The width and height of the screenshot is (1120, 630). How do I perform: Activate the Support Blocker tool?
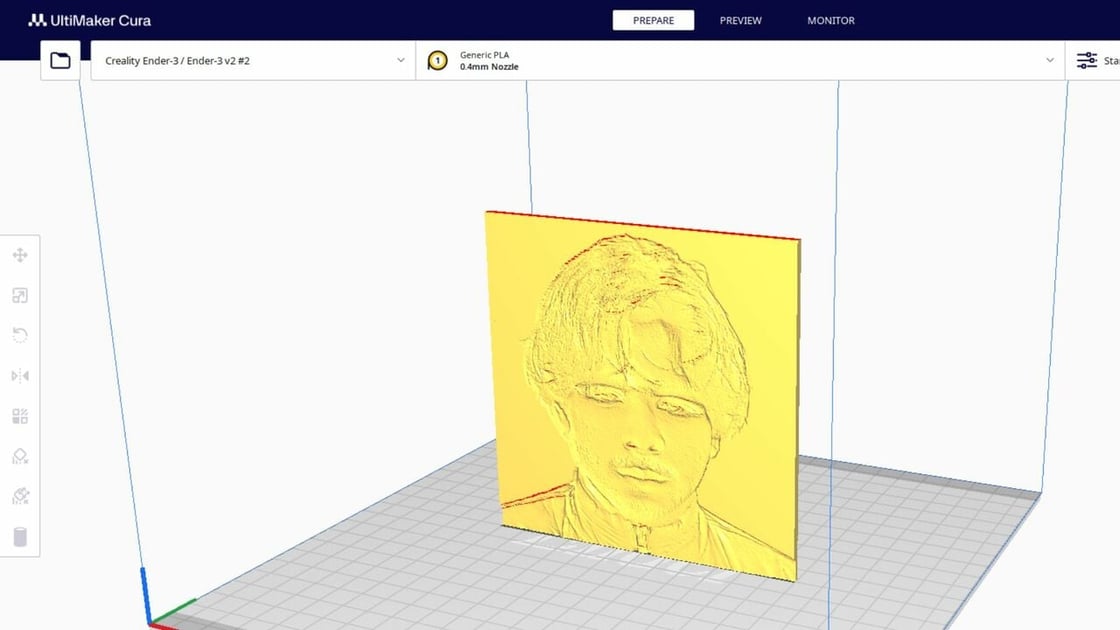tap(20, 457)
